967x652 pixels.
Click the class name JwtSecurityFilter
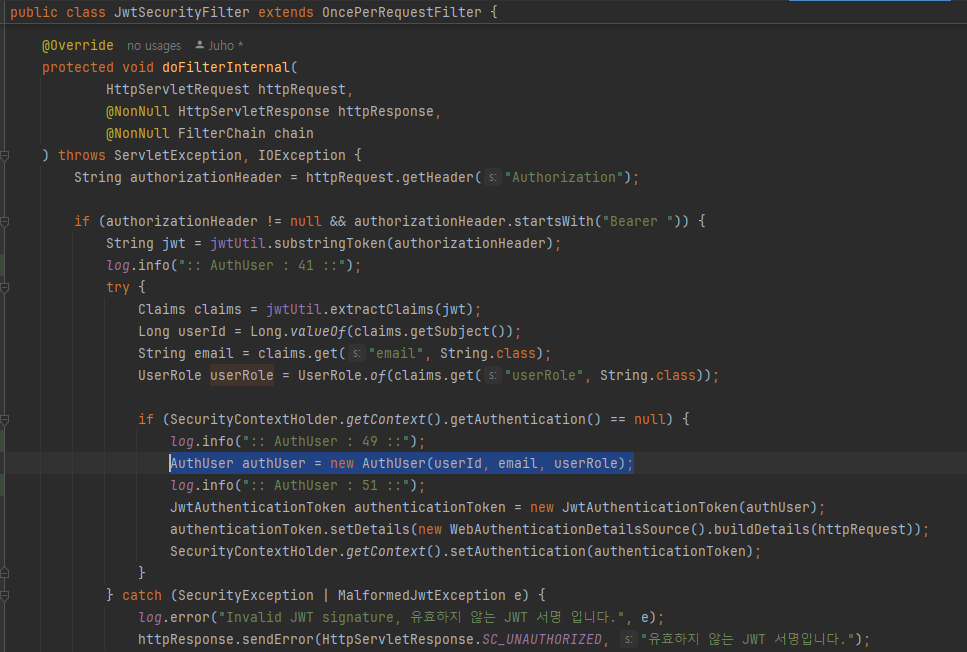[182, 12]
